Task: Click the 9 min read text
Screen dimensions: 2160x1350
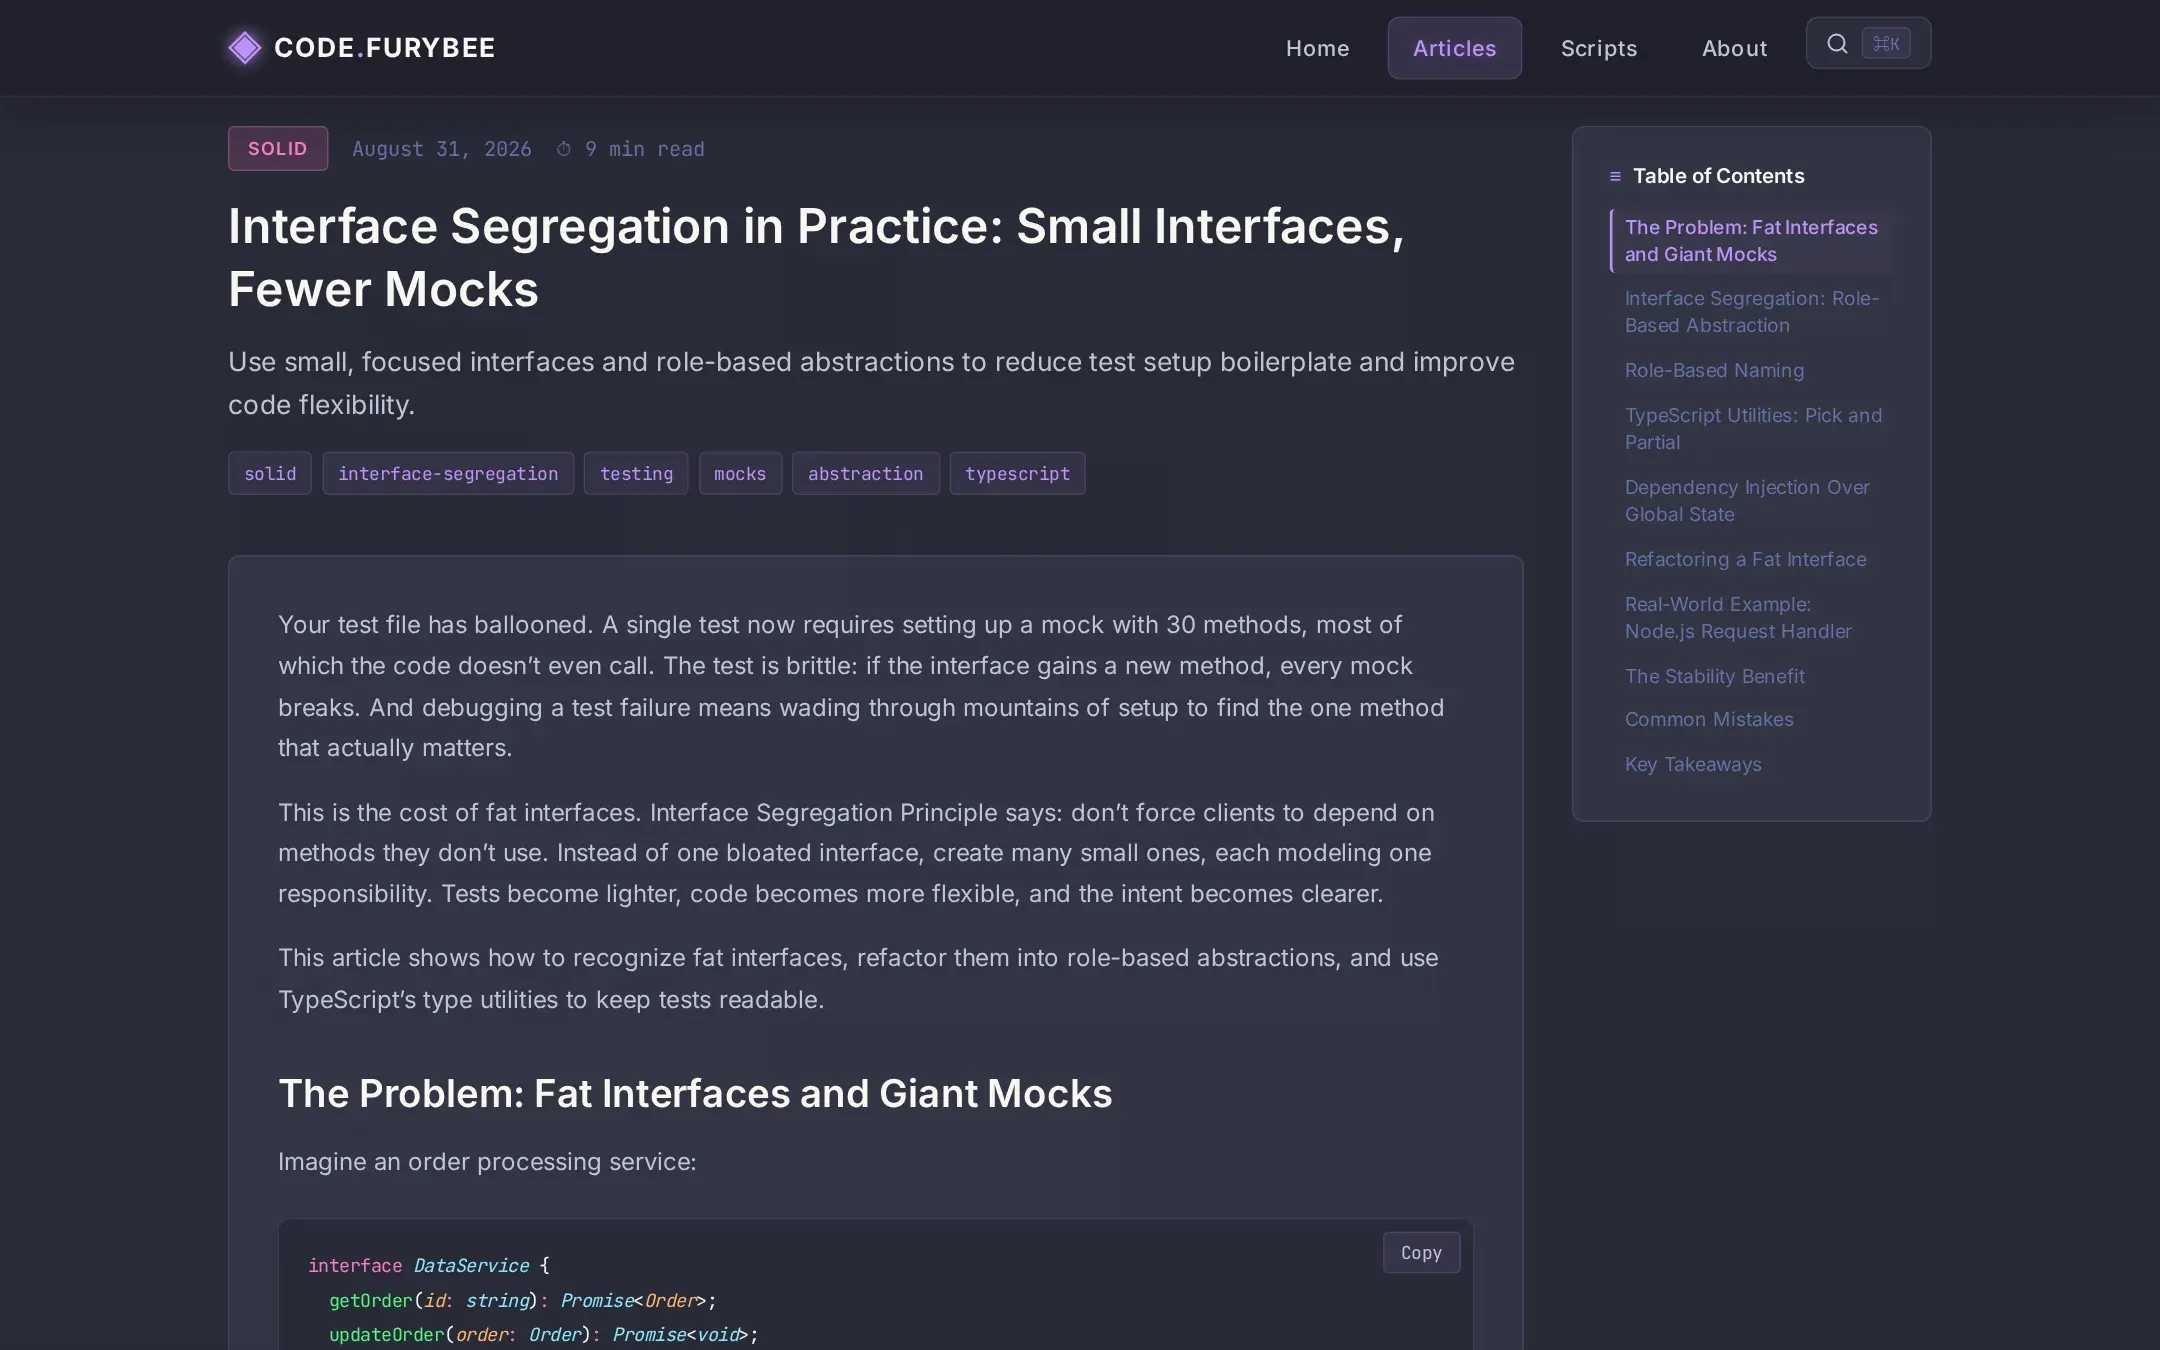Action: (x=644, y=149)
